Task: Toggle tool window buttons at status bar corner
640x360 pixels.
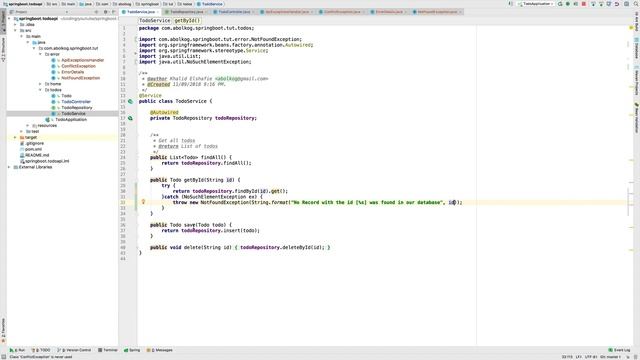Action: coord(3,357)
